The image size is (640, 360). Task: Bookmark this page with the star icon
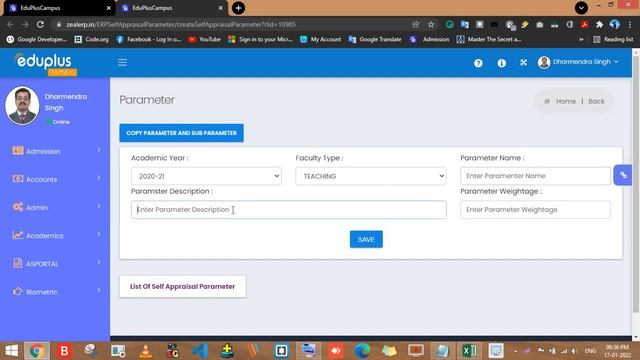pyautogui.click(x=431, y=24)
